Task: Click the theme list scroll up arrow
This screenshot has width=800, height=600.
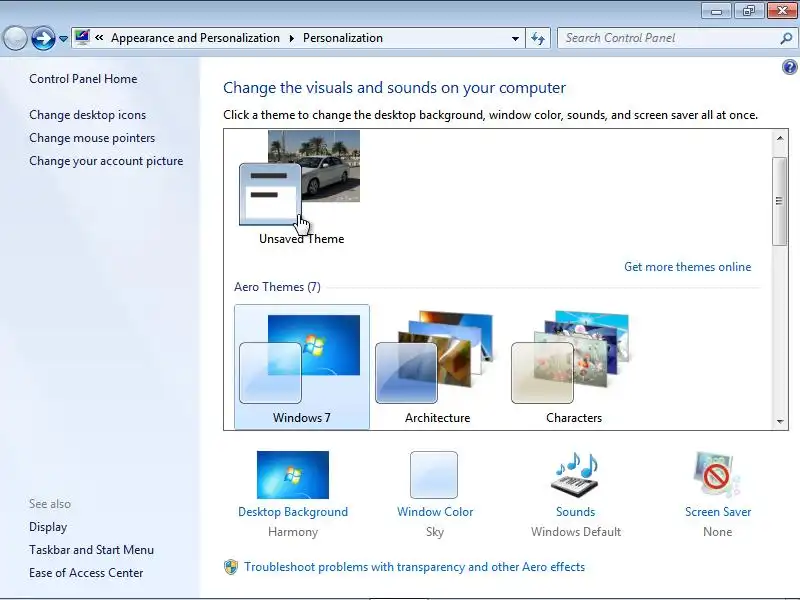Action: coord(780,138)
